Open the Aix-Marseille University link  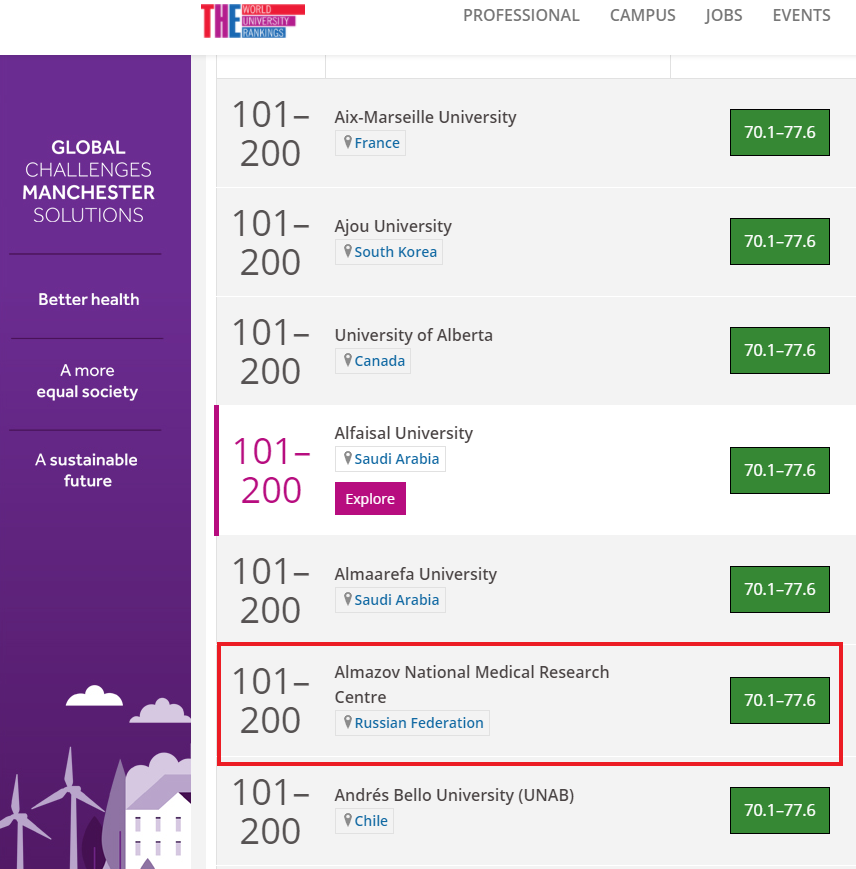click(x=425, y=117)
